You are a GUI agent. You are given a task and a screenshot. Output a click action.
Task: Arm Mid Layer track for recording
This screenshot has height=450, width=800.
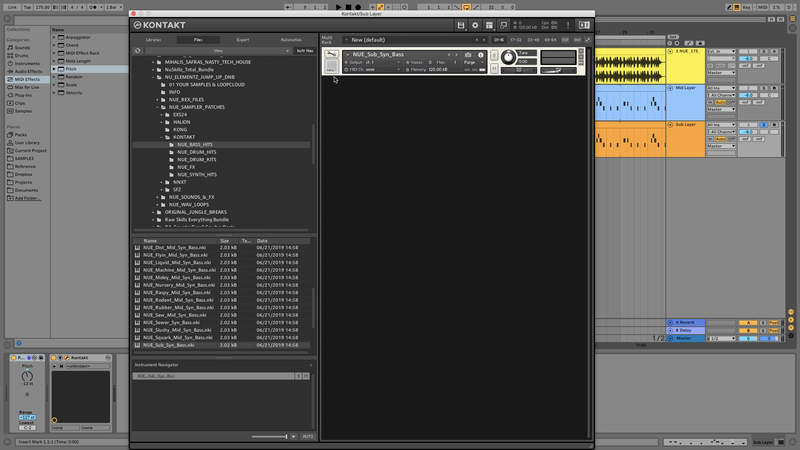coord(774,88)
